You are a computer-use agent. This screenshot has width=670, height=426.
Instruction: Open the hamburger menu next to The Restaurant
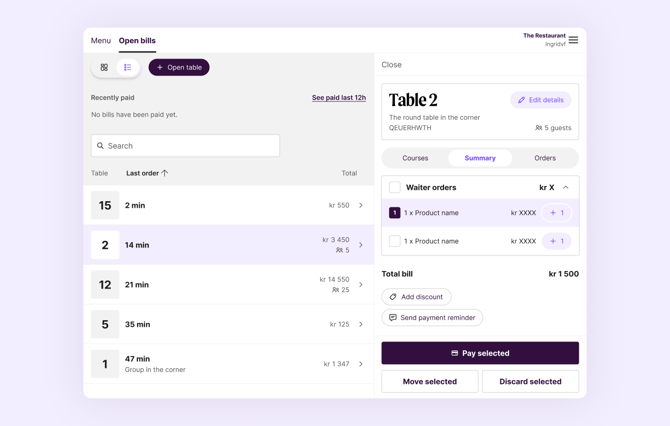point(573,40)
